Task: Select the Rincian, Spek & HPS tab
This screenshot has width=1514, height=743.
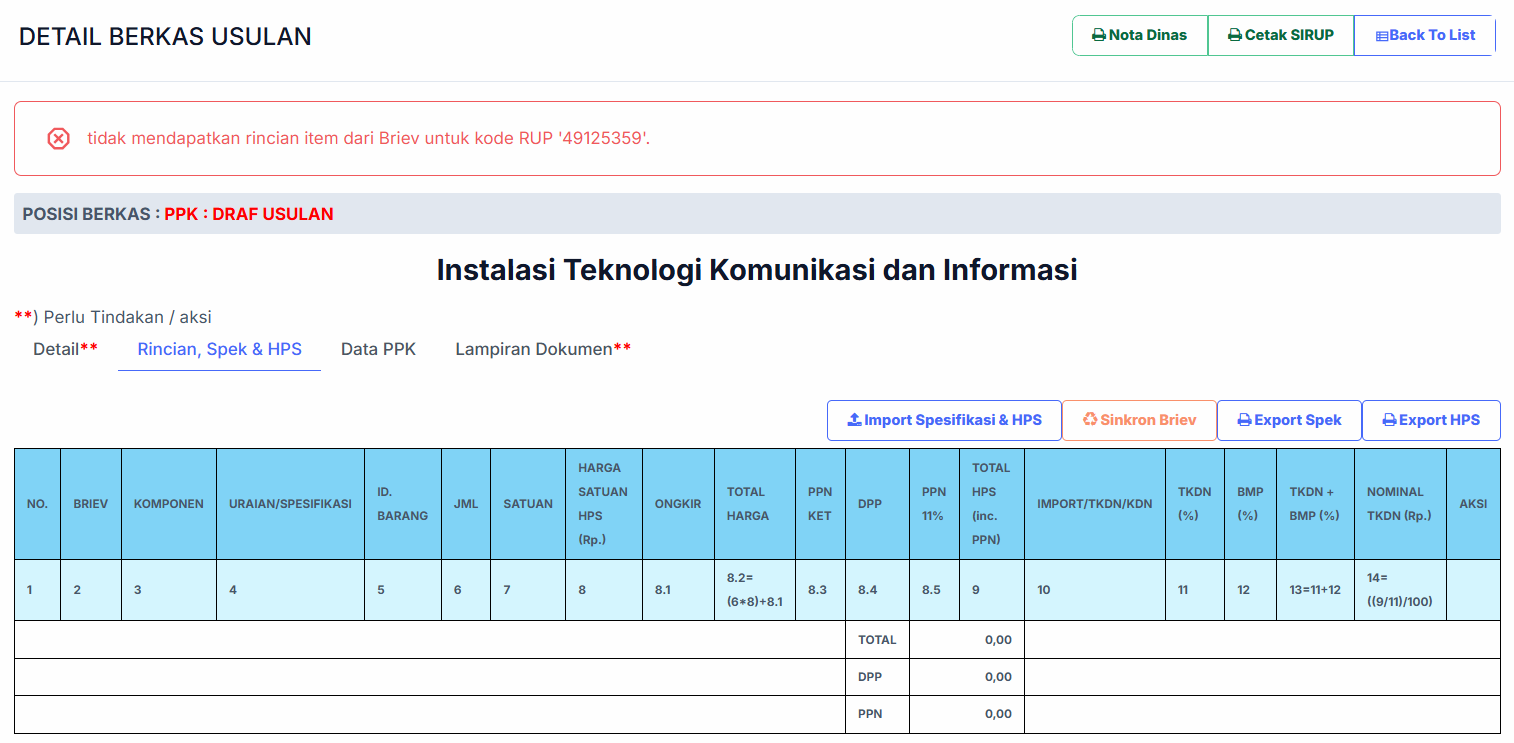Action: click(219, 349)
